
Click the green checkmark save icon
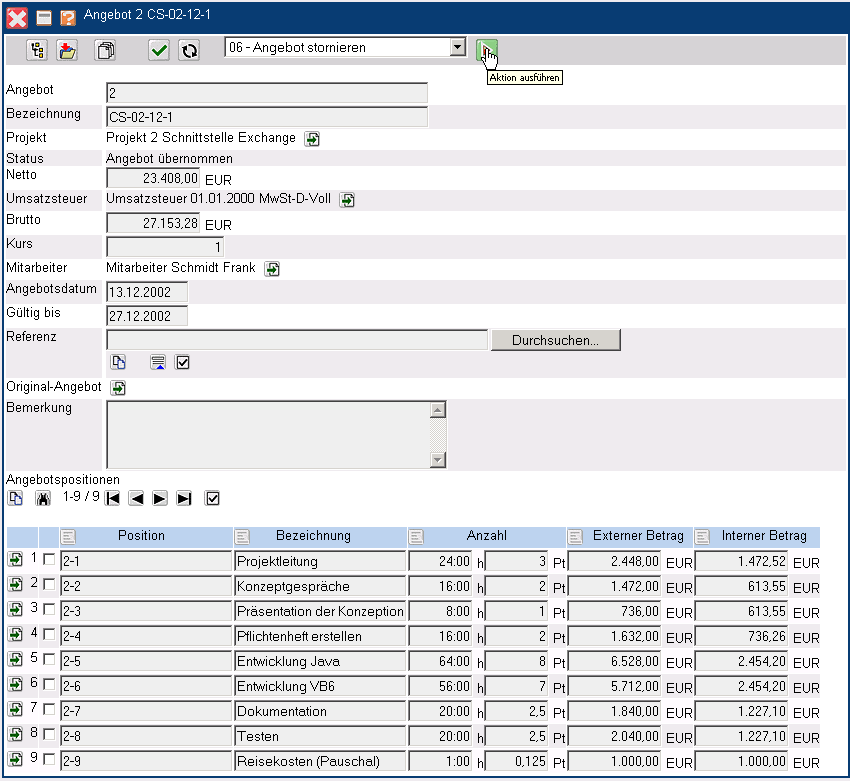tap(159, 50)
